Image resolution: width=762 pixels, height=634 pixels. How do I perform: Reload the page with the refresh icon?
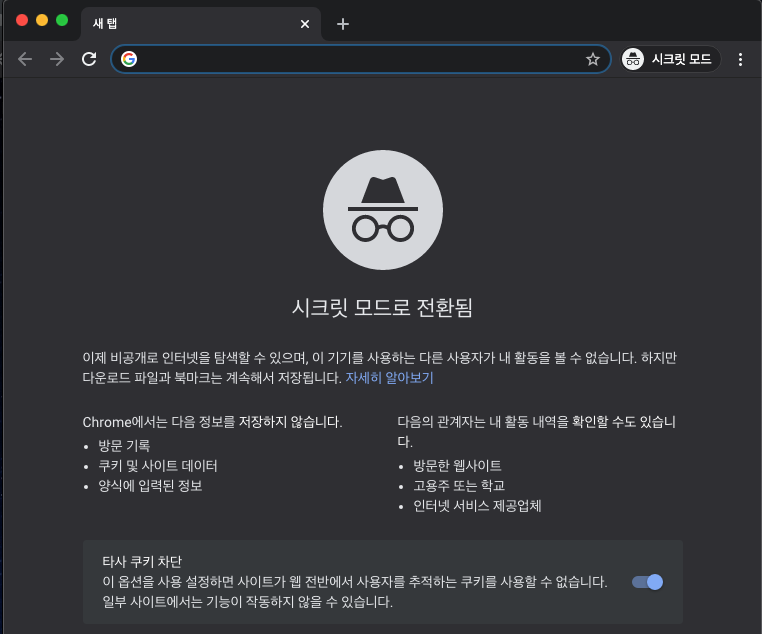coord(89,59)
